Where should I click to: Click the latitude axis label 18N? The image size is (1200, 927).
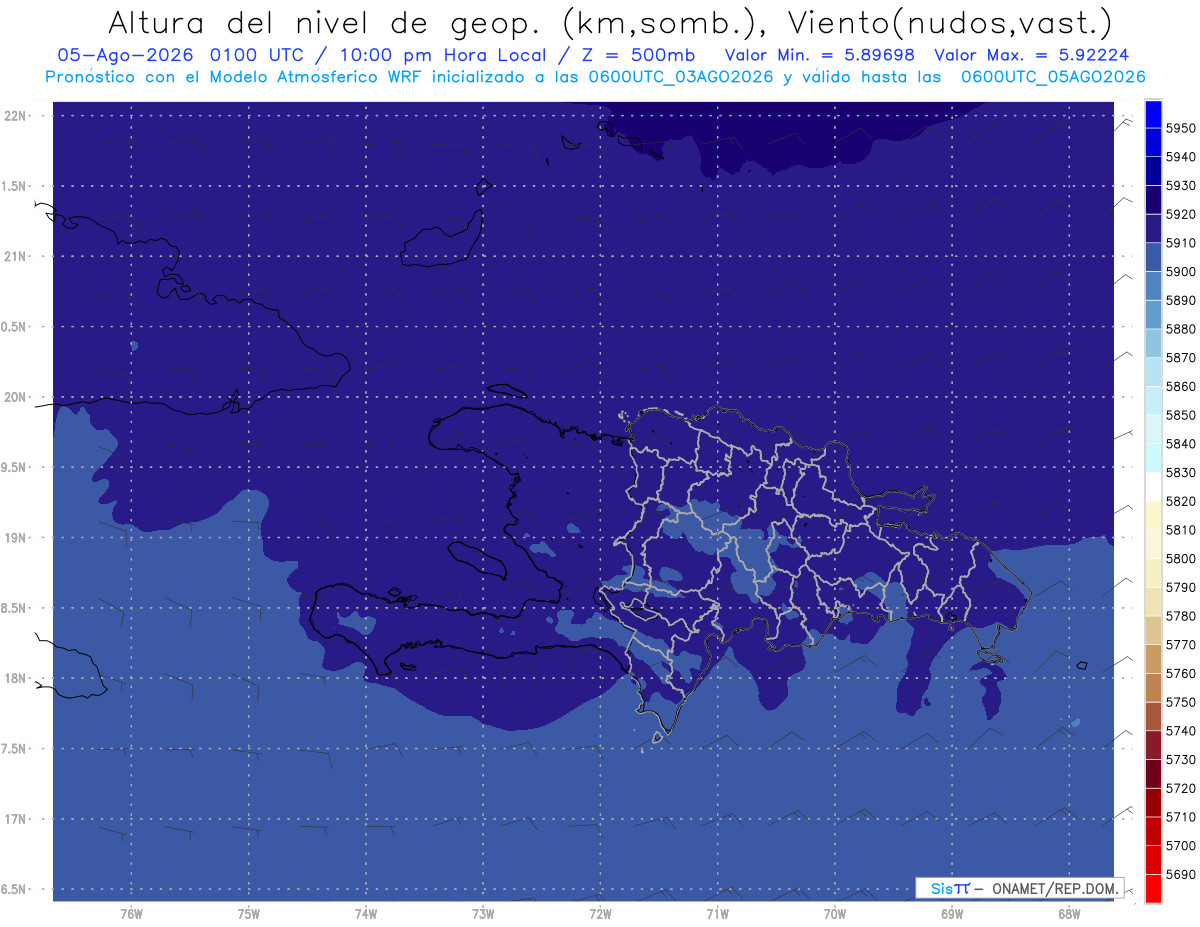pyautogui.click(x=17, y=679)
